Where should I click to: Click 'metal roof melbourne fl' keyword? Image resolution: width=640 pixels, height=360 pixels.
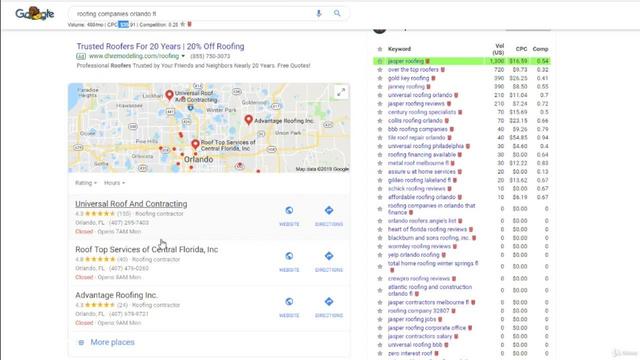click(x=418, y=163)
